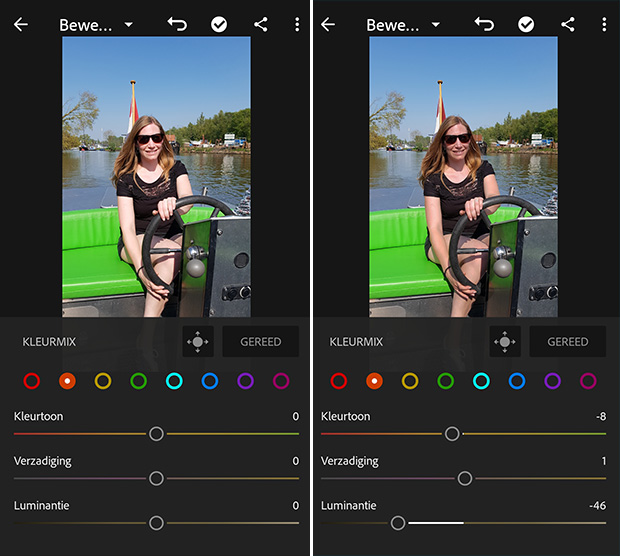Select magenta color channel in left screen
This screenshot has width=620, height=556.
[x=281, y=381]
